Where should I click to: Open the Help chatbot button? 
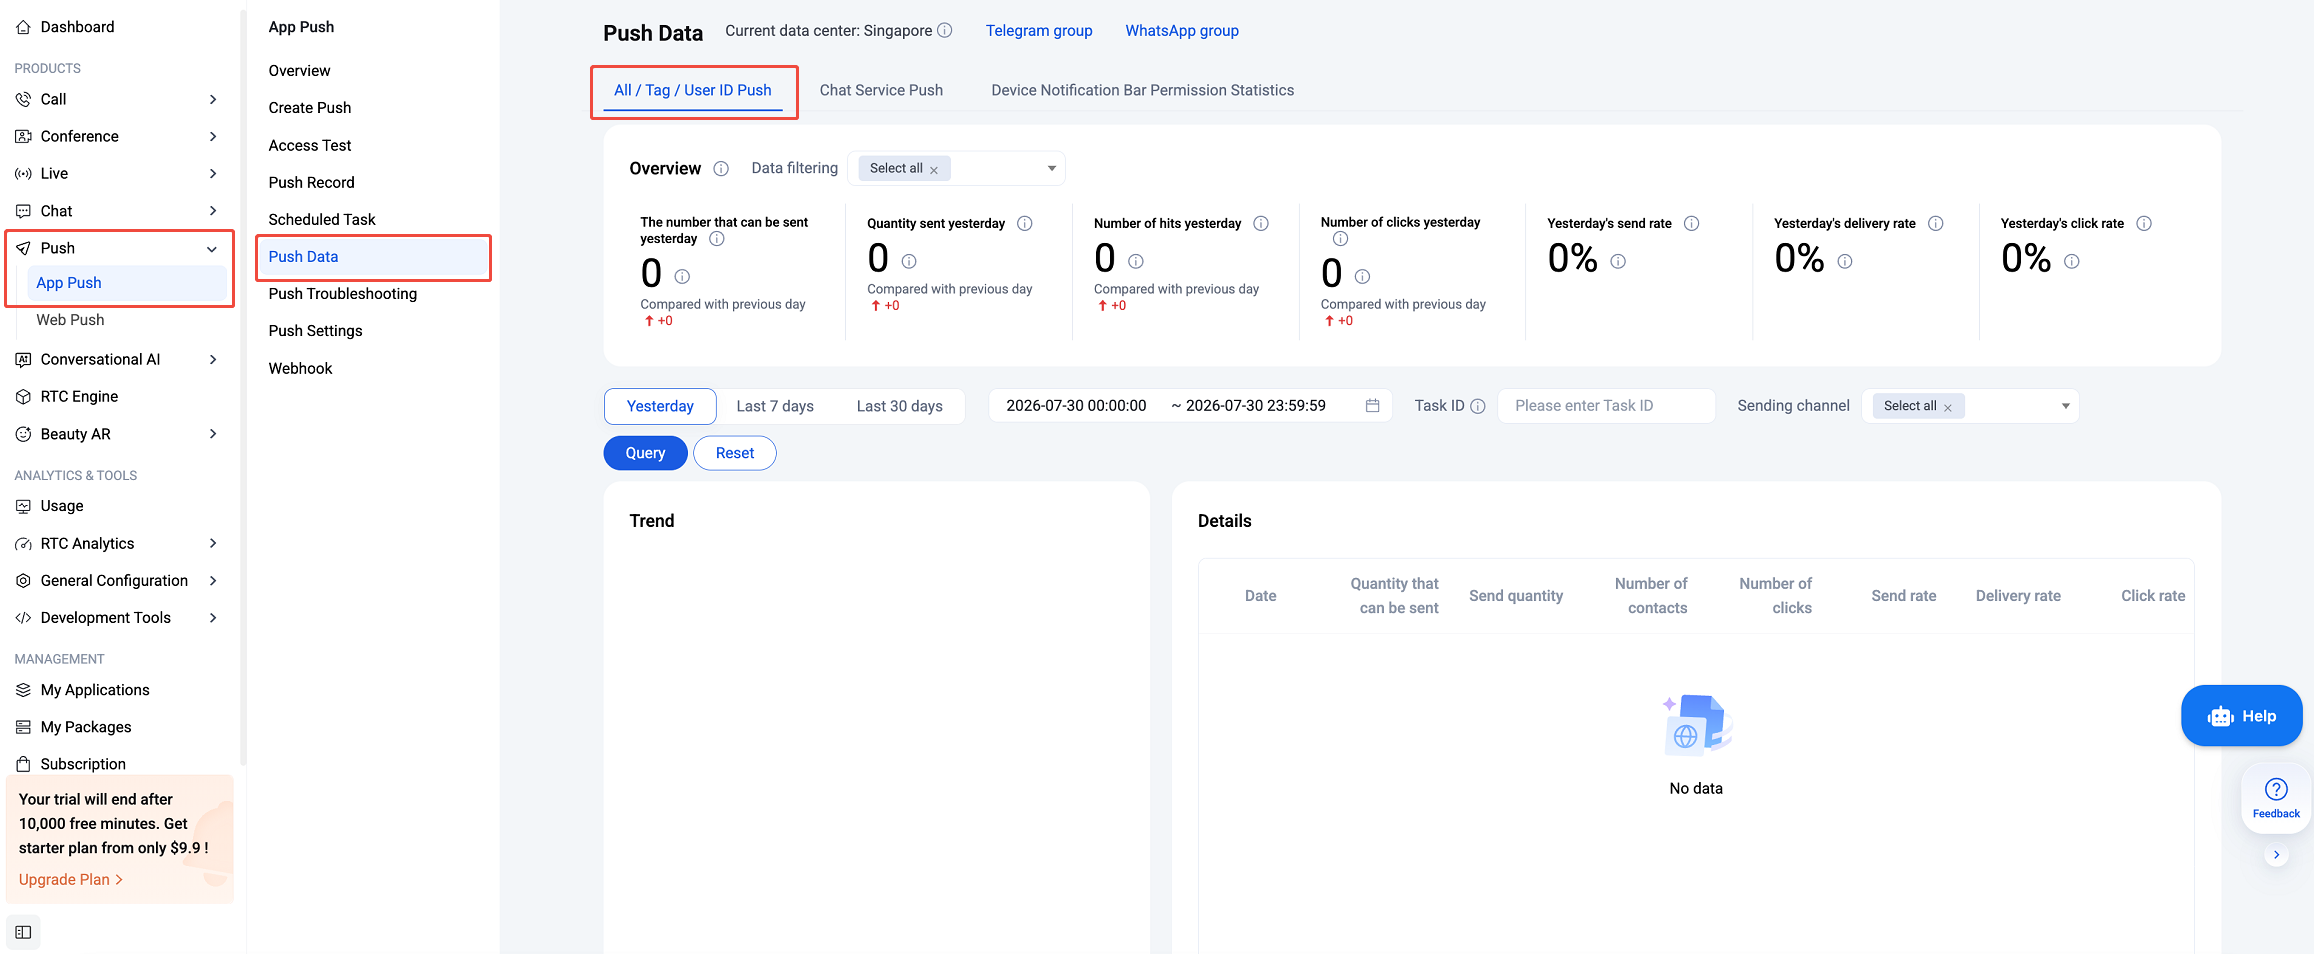[2241, 716]
